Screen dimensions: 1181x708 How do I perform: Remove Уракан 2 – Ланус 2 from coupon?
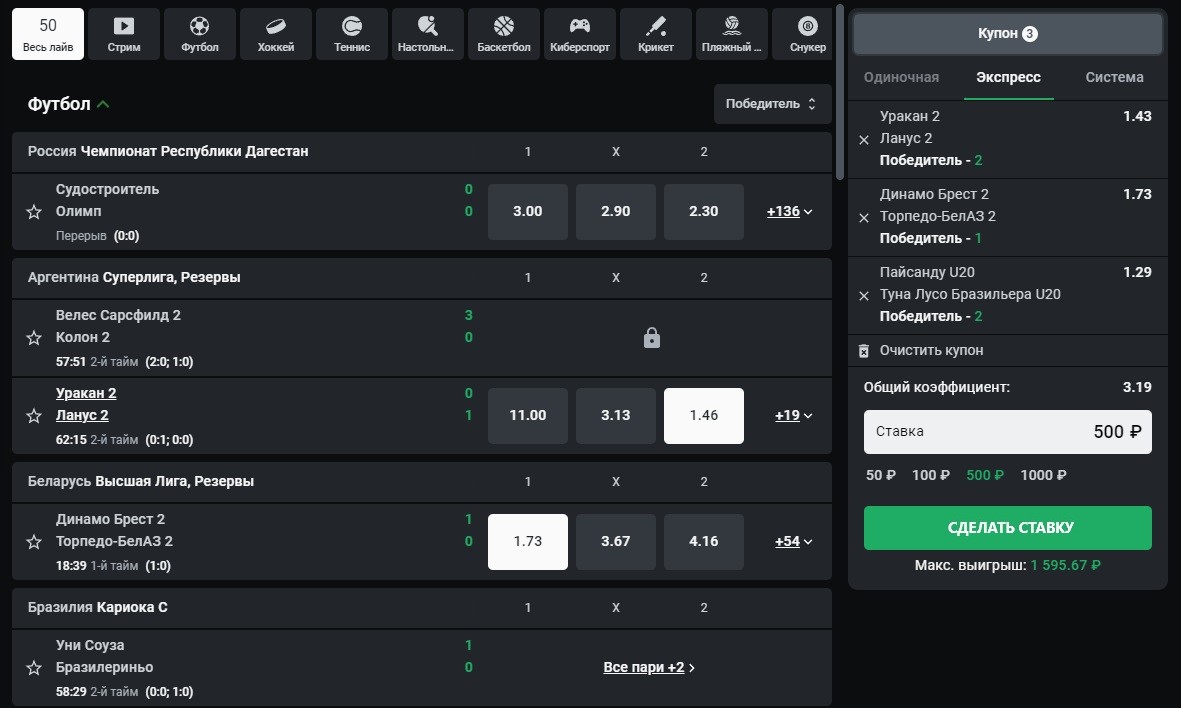point(864,139)
